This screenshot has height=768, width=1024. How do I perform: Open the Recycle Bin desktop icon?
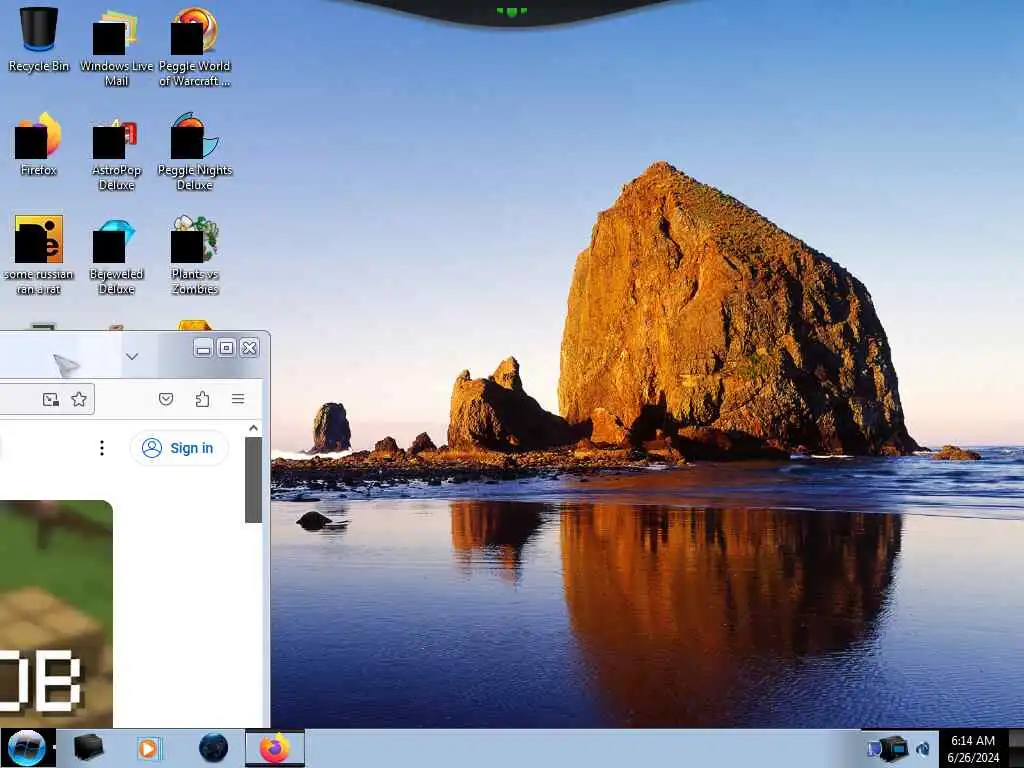pyautogui.click(x=39, y=38)
